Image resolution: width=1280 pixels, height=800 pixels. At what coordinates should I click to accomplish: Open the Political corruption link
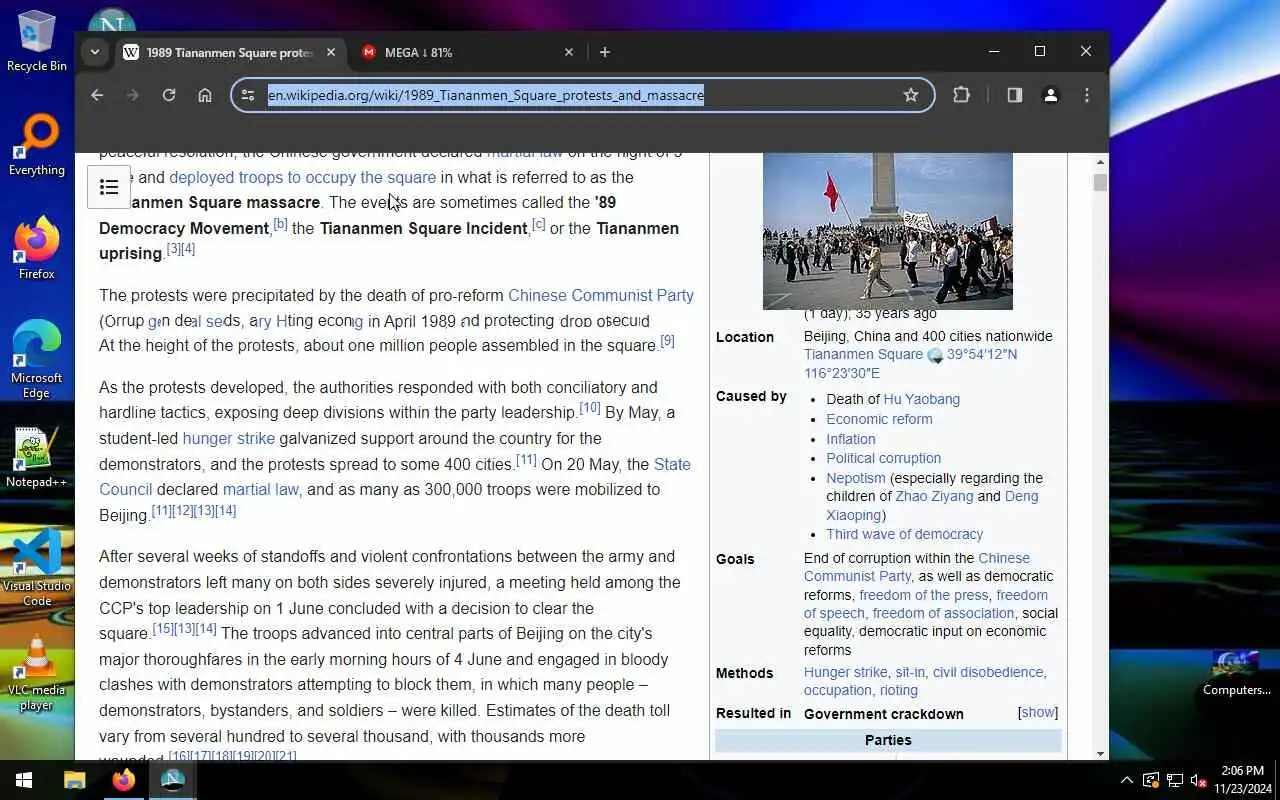[x=883, y=458]
